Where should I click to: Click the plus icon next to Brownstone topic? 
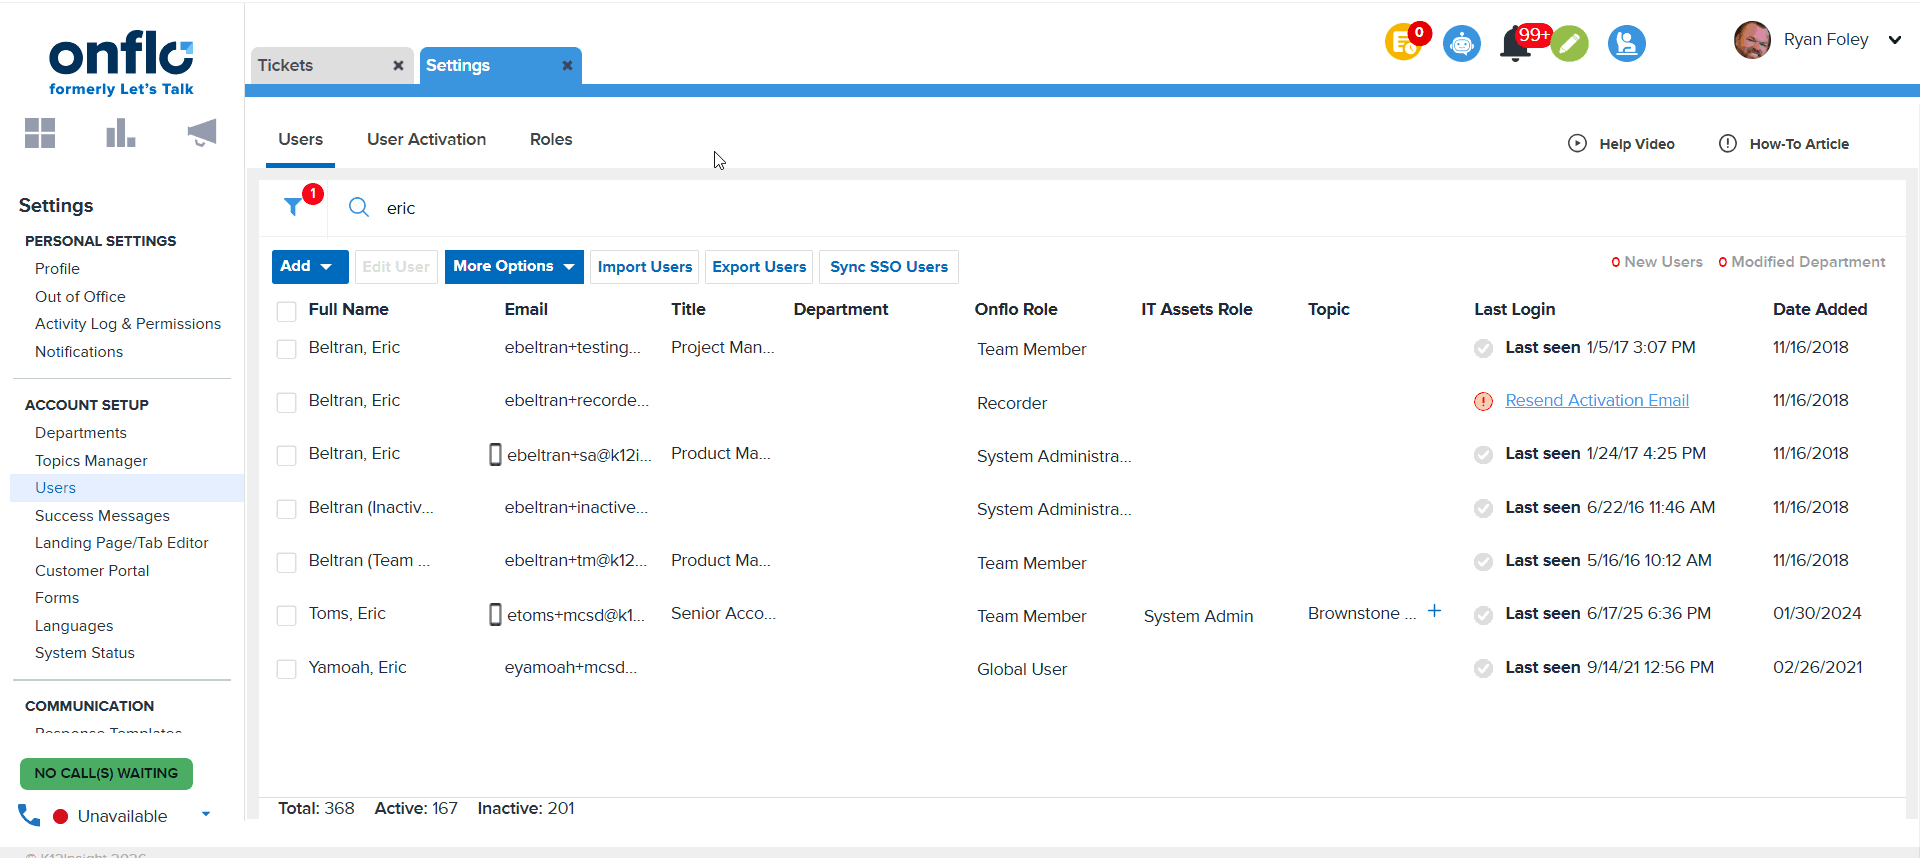(1434, 611)
